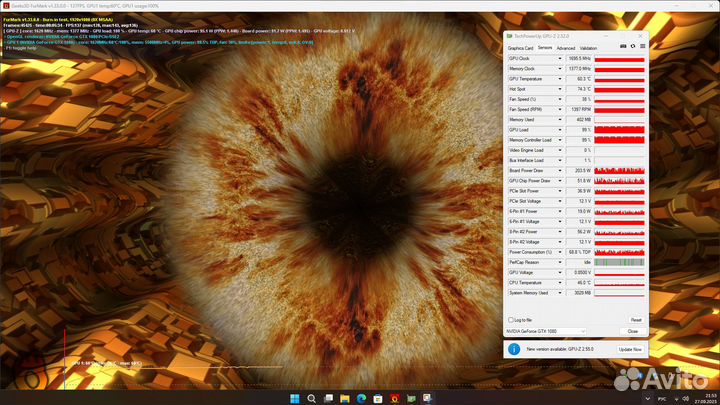720x405 pixels.
Task: Open the NVIDIA GeForce GTX 1080 selector
Action: point(546,331)
